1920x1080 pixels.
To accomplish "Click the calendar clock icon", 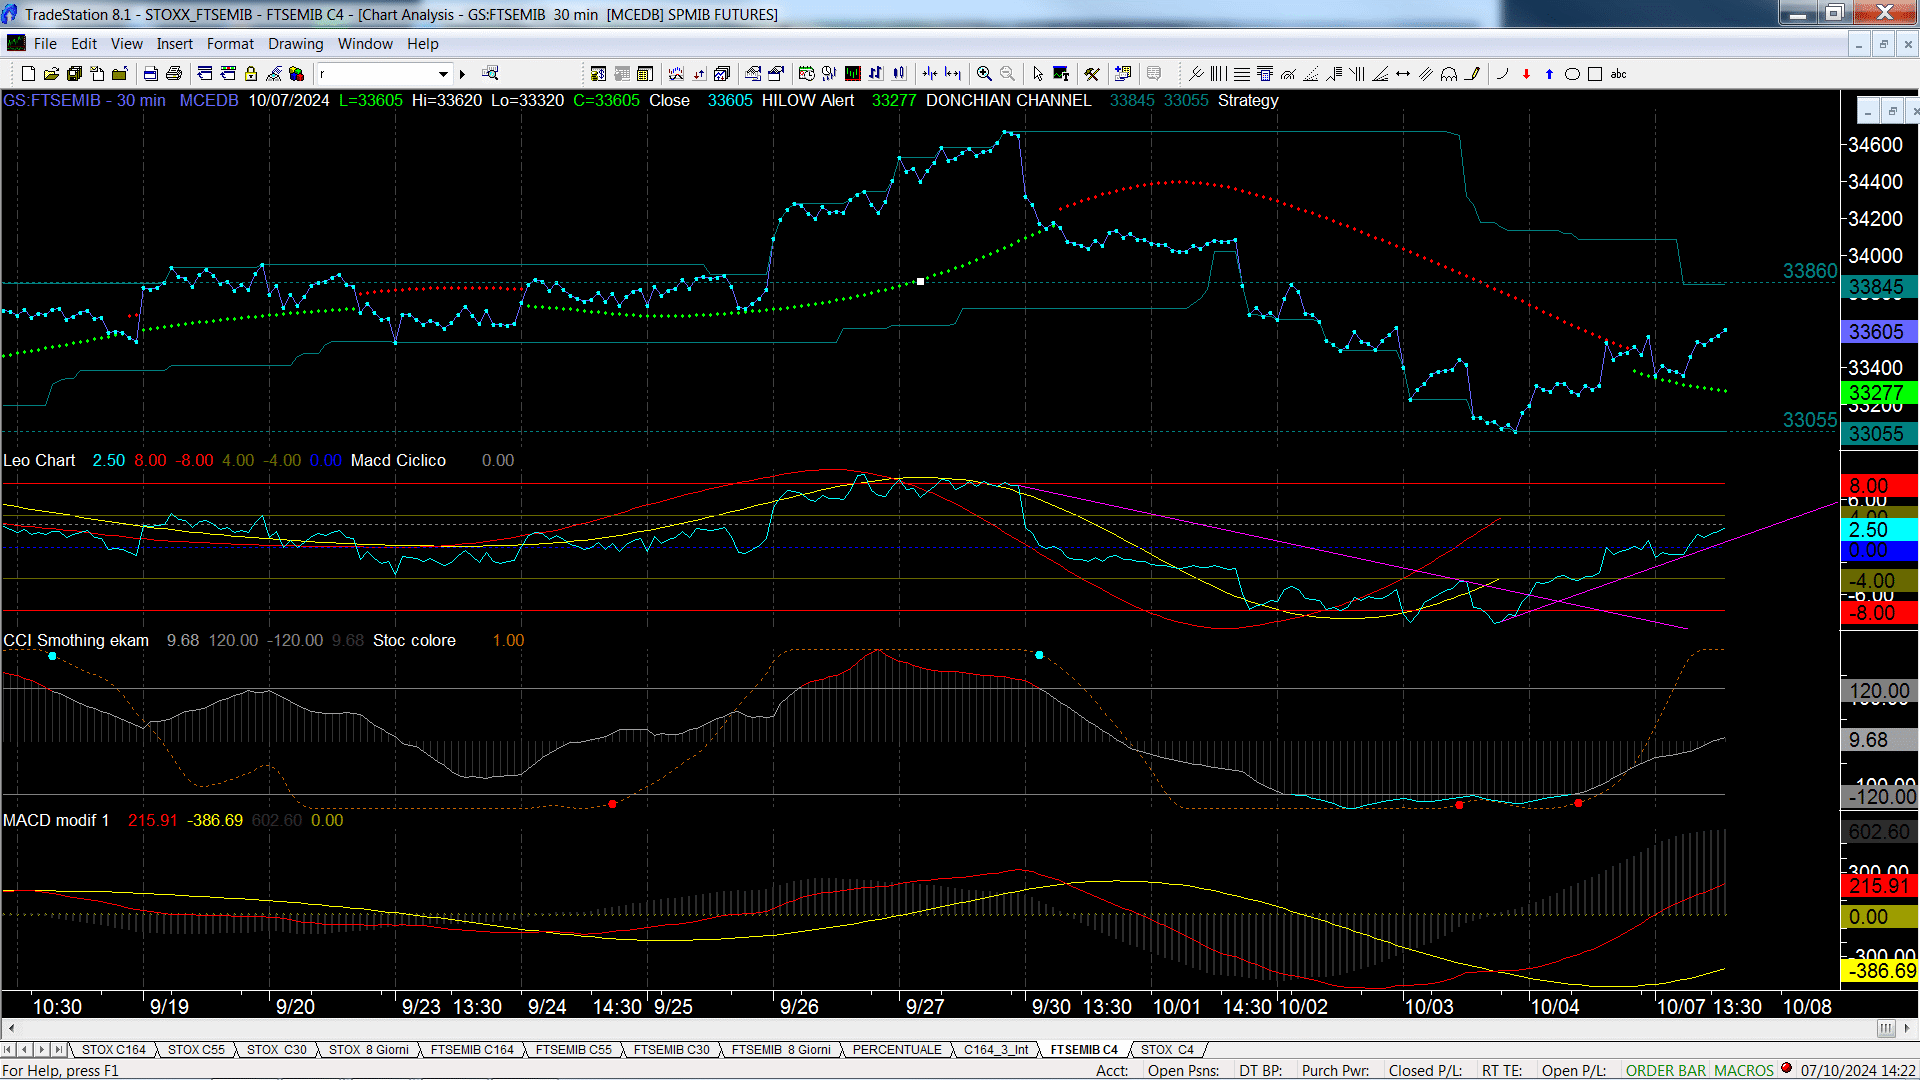I will [x=806, y=74].
